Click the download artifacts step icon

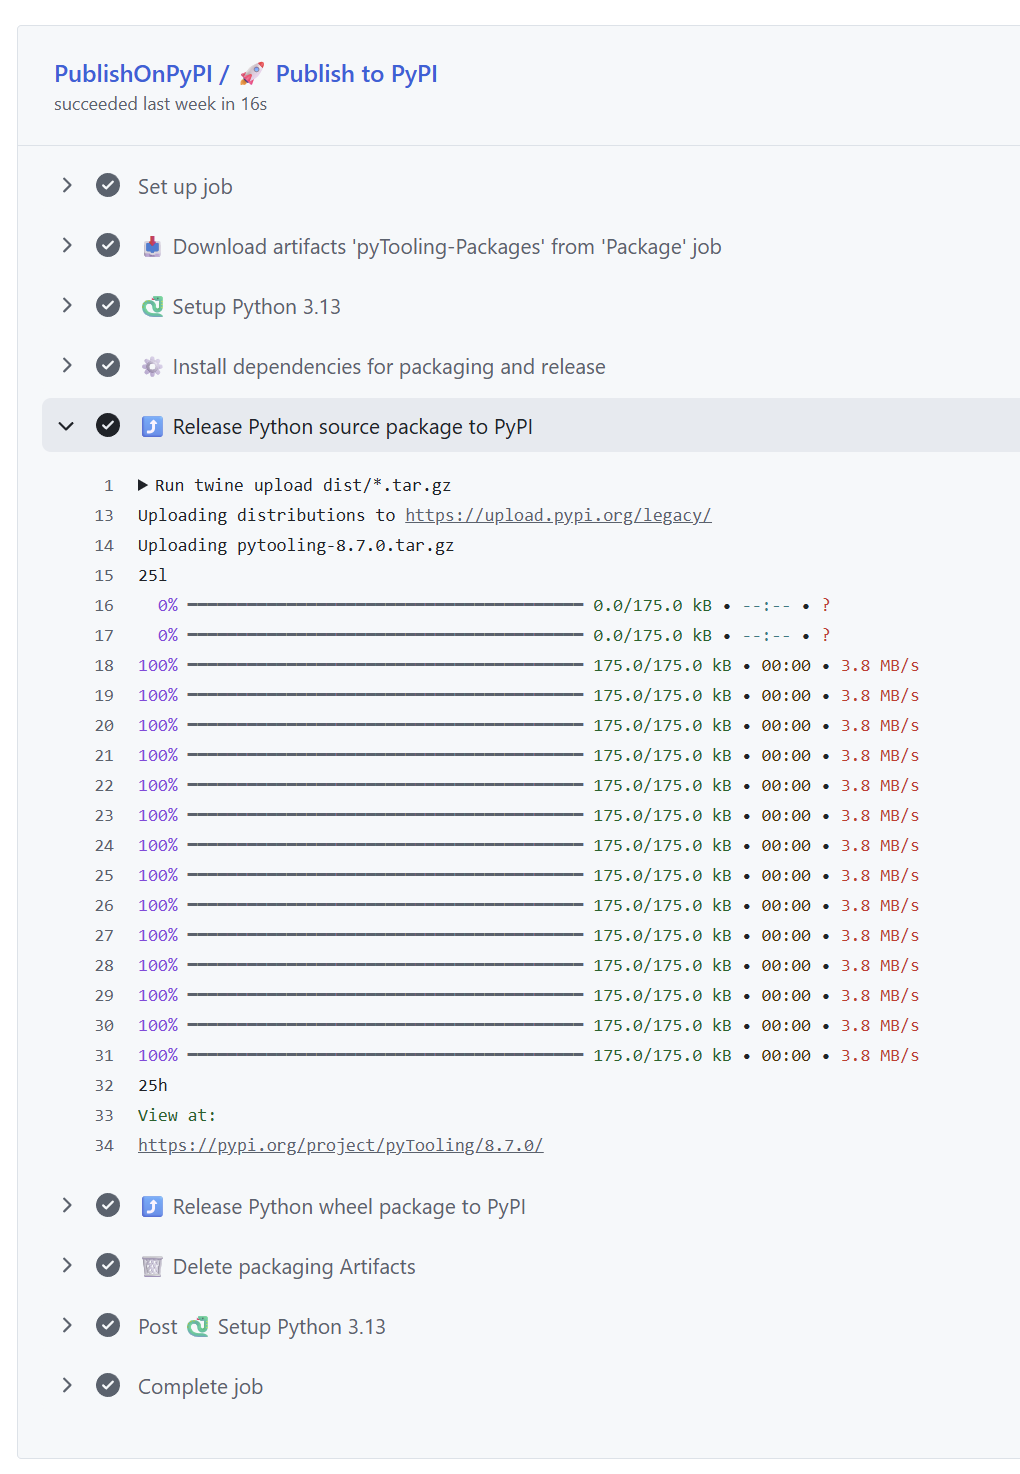click(x=152, y=247)
